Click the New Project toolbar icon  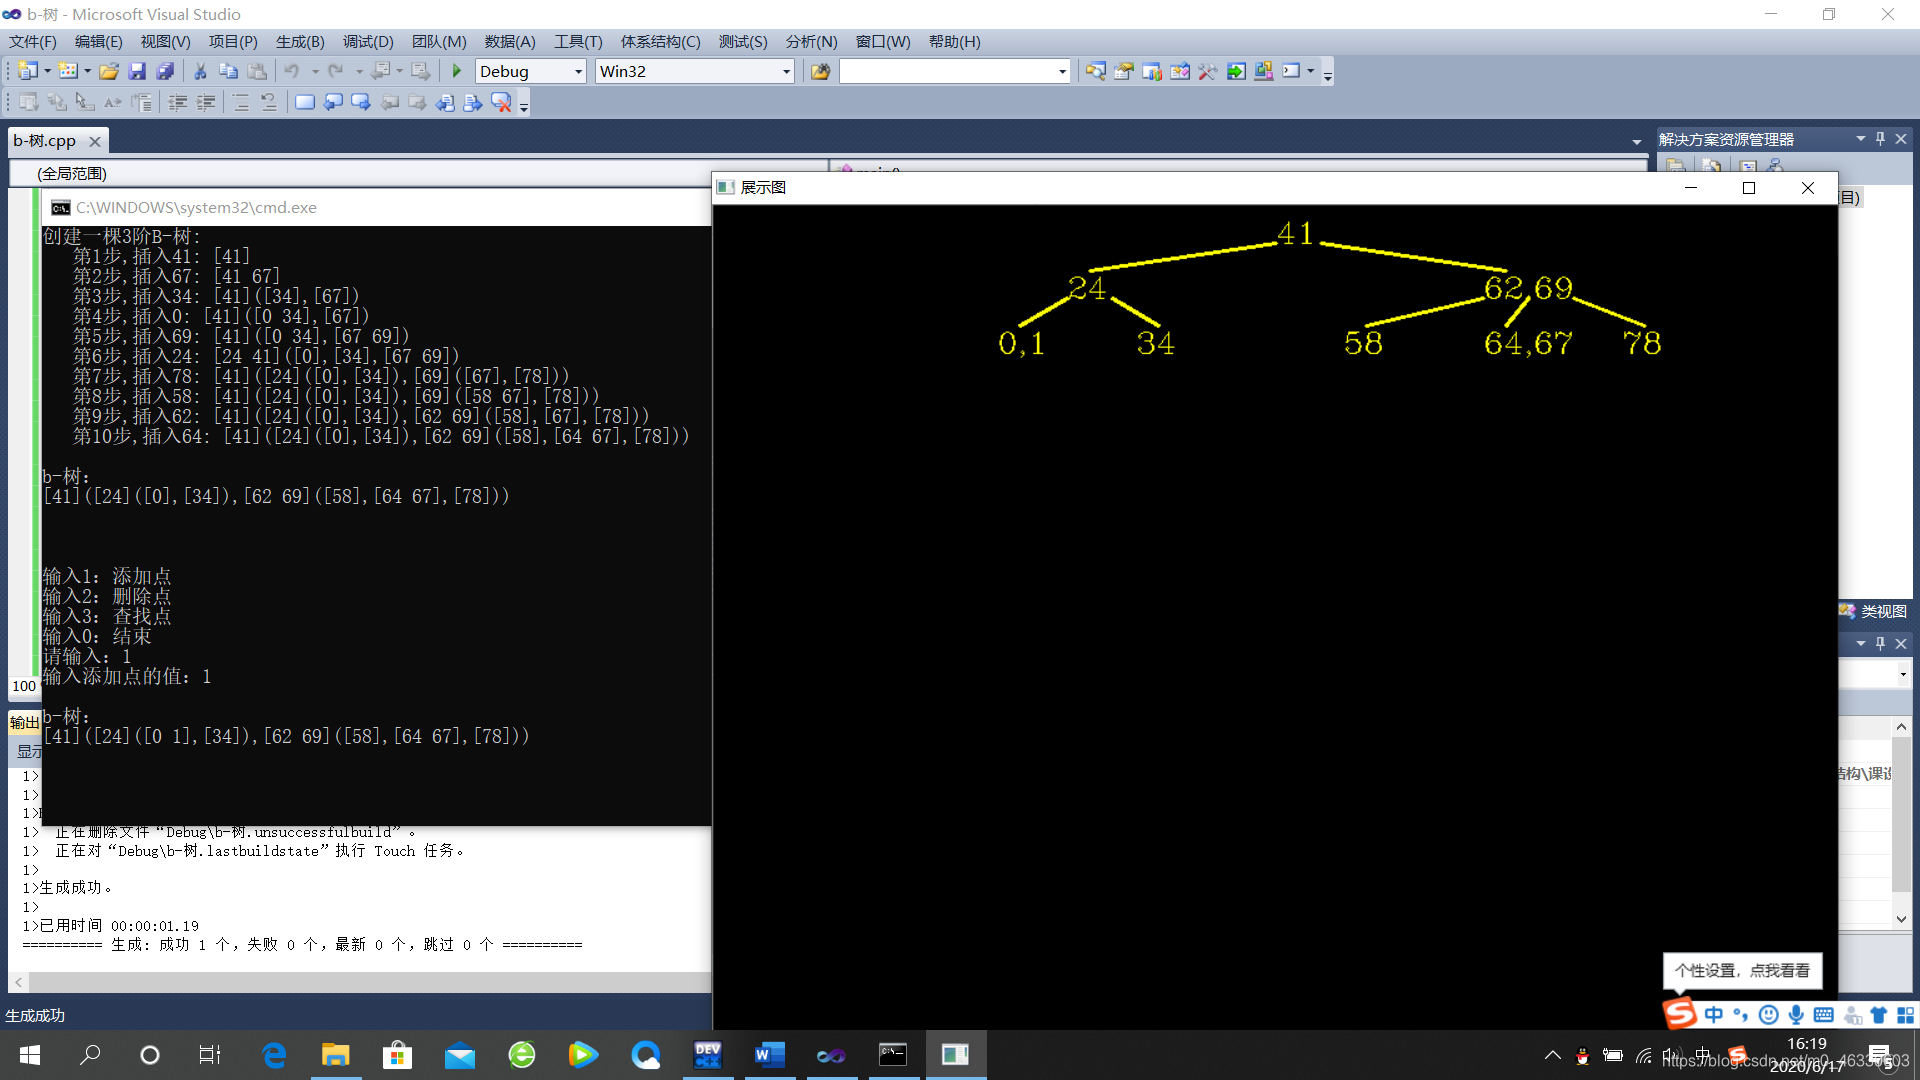[x=28, y=71]
